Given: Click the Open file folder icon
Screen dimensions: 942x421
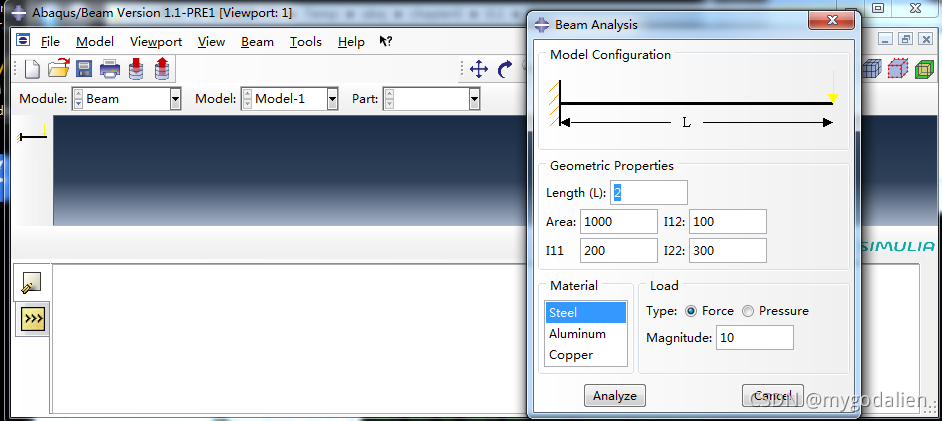Looking at the screenshot, I should (59, 69).
